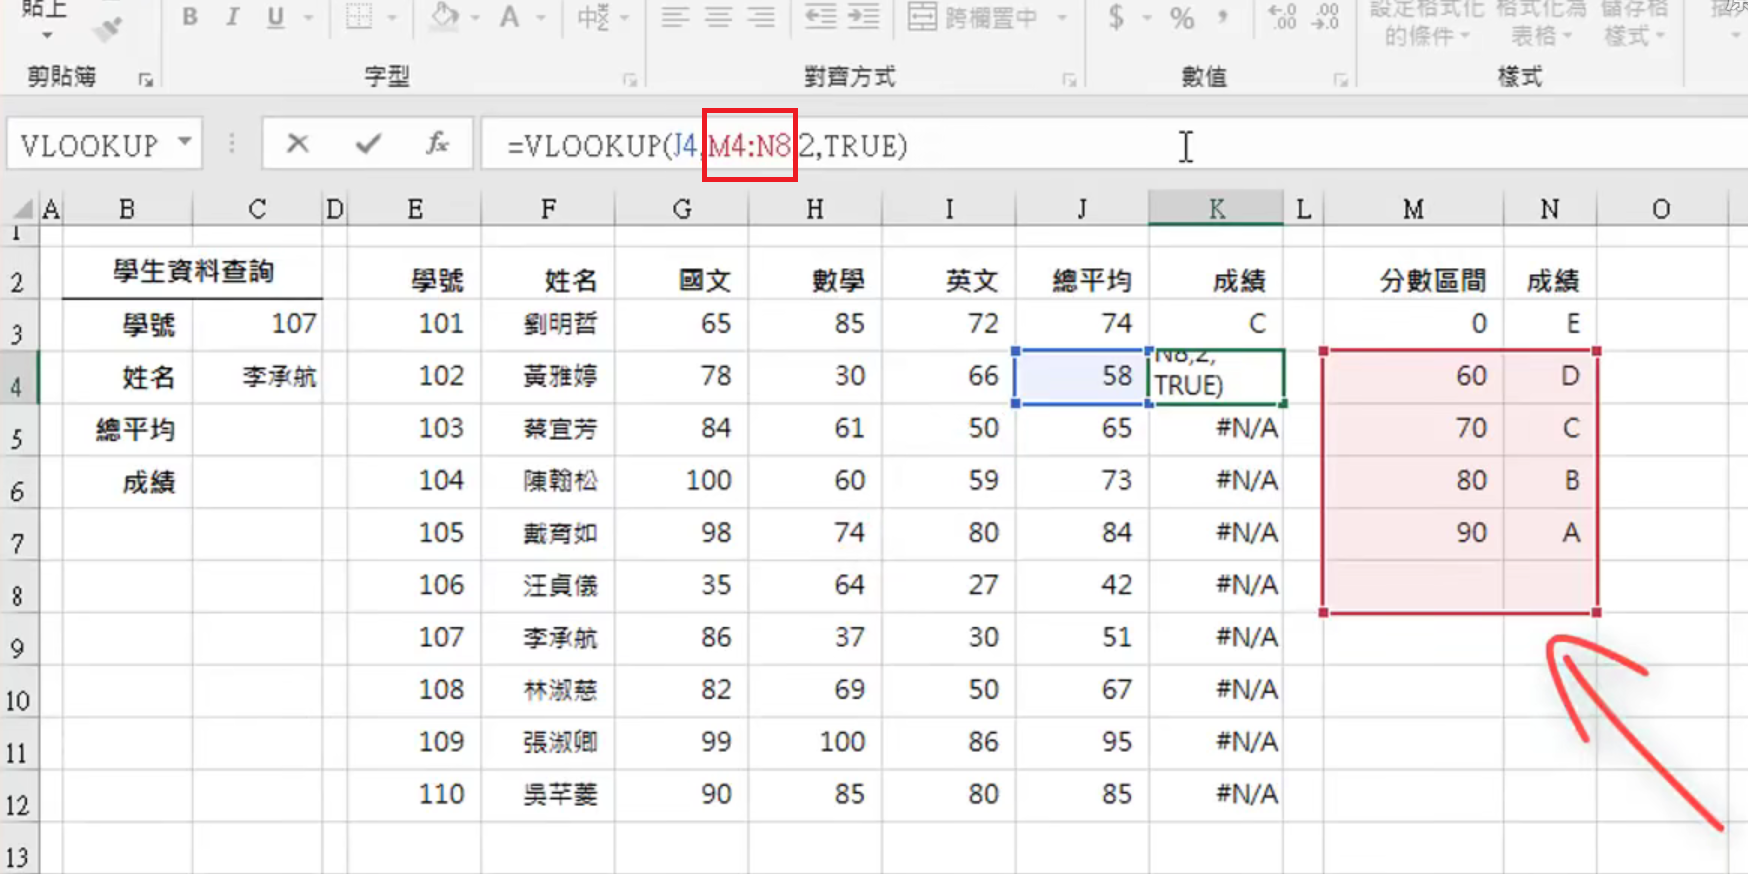Click the Select All corner triangle

click(22, 209)
